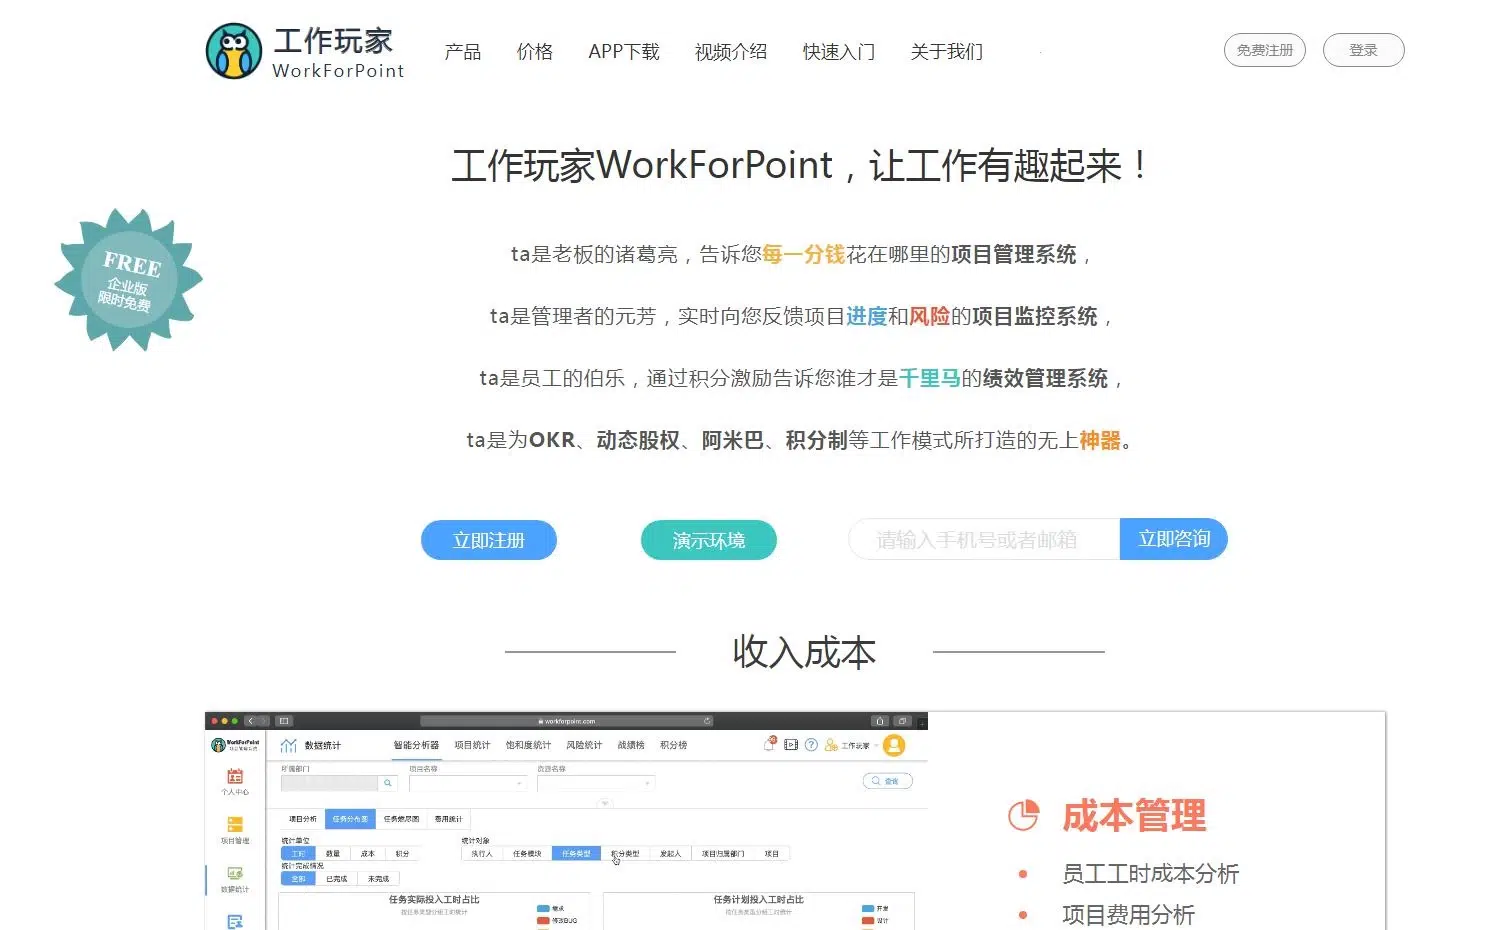
Task: Open the 演示环境 demo link
Action: tap(708, 540)
